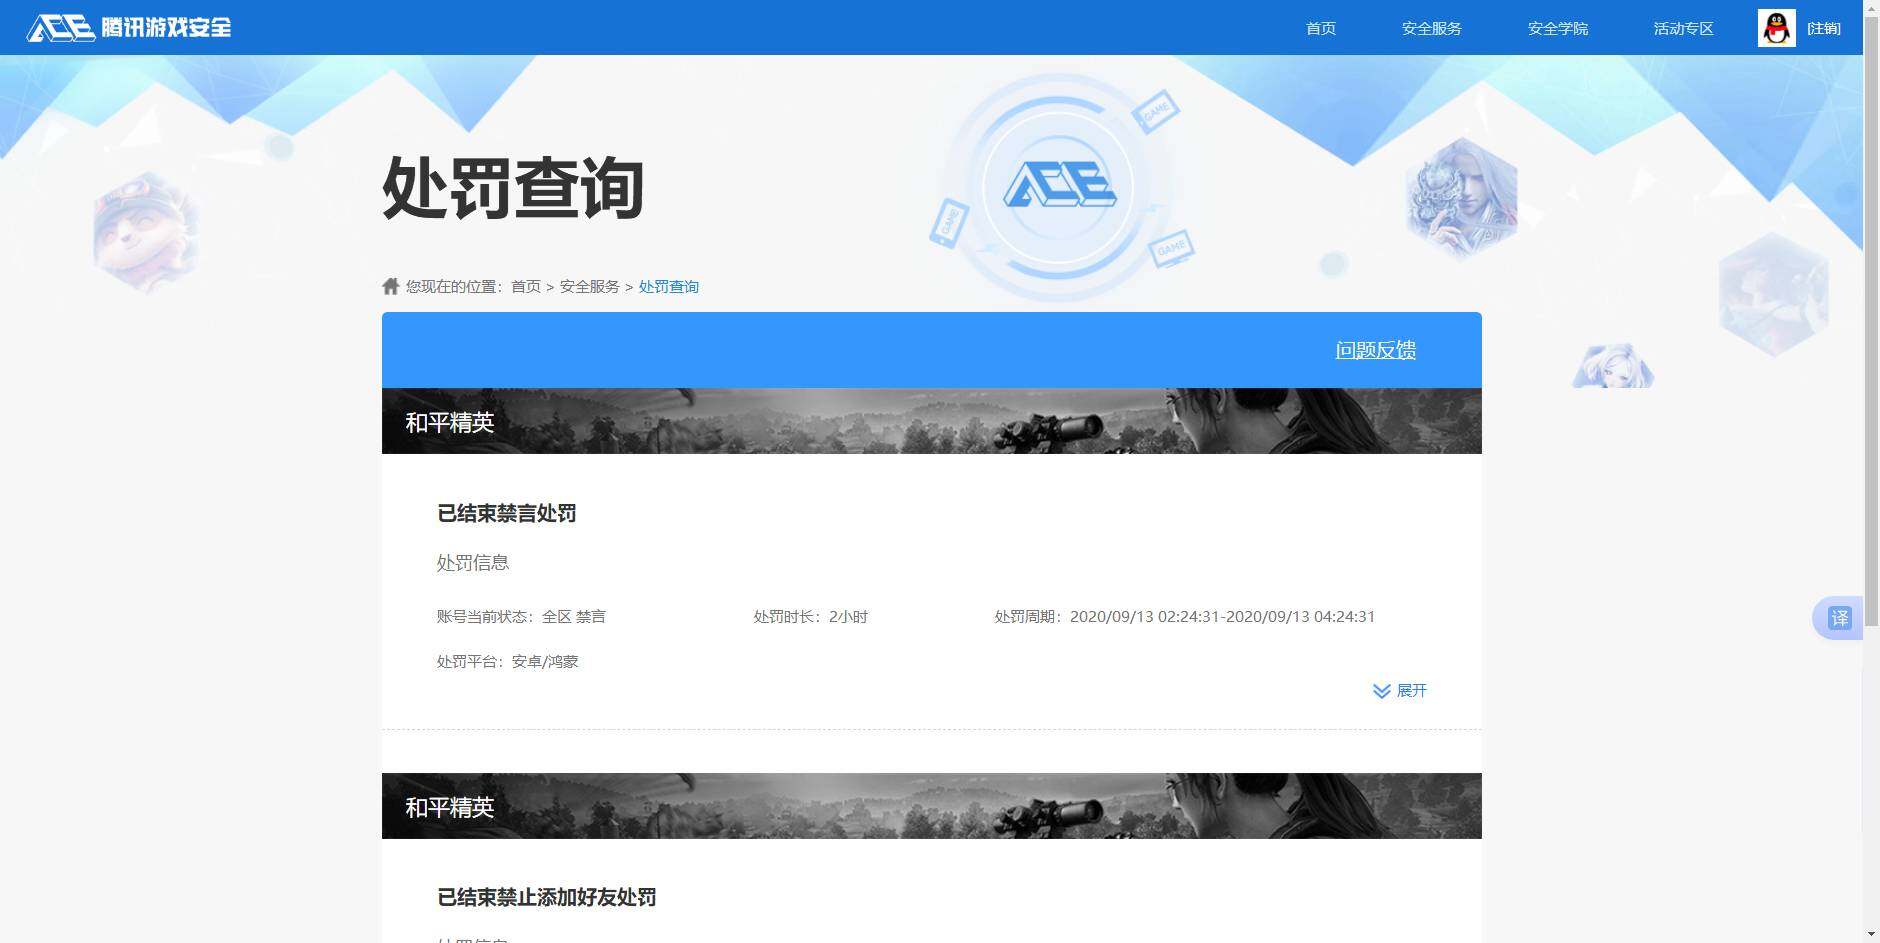This screenshot has width=1880, height=943.
Task: Open 首页 in top navigation
Action: point(1321,28)
